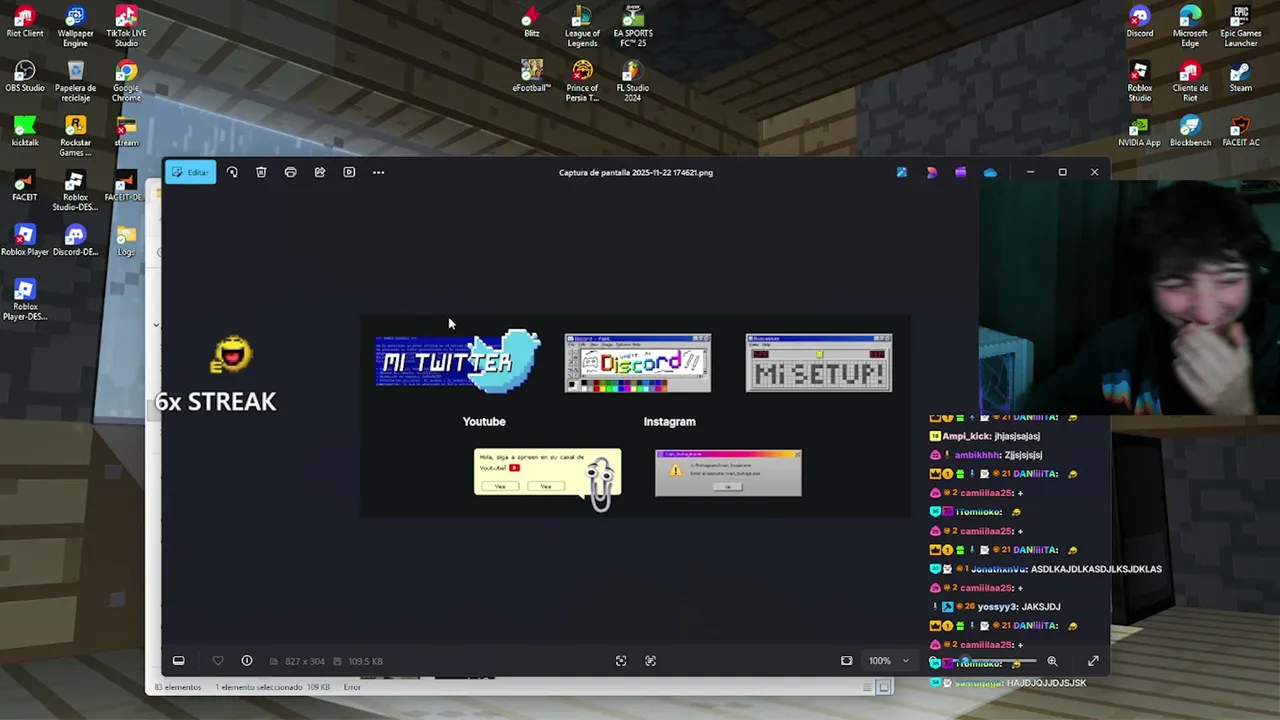Select the Rockstar Games desktop icon
The width and height of the screenshot is (1280, 720).
(76, 137)
